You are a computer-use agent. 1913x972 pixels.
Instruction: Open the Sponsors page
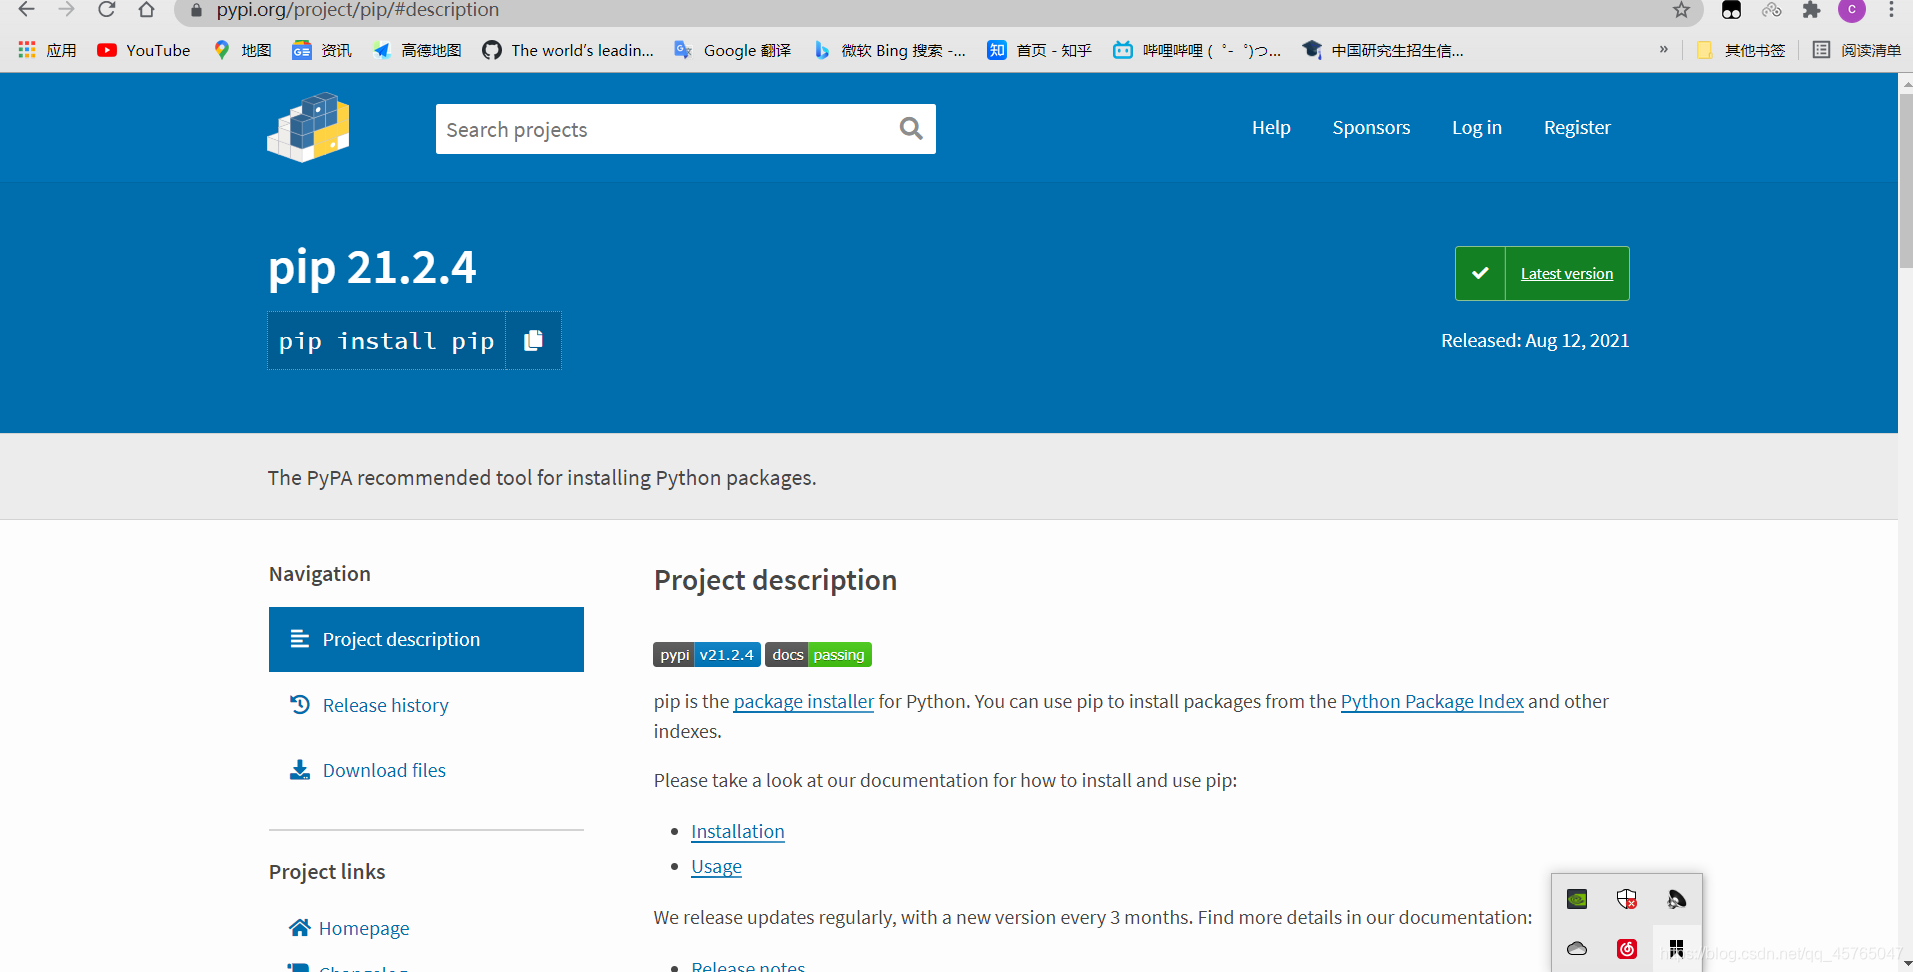(1371, 127)
